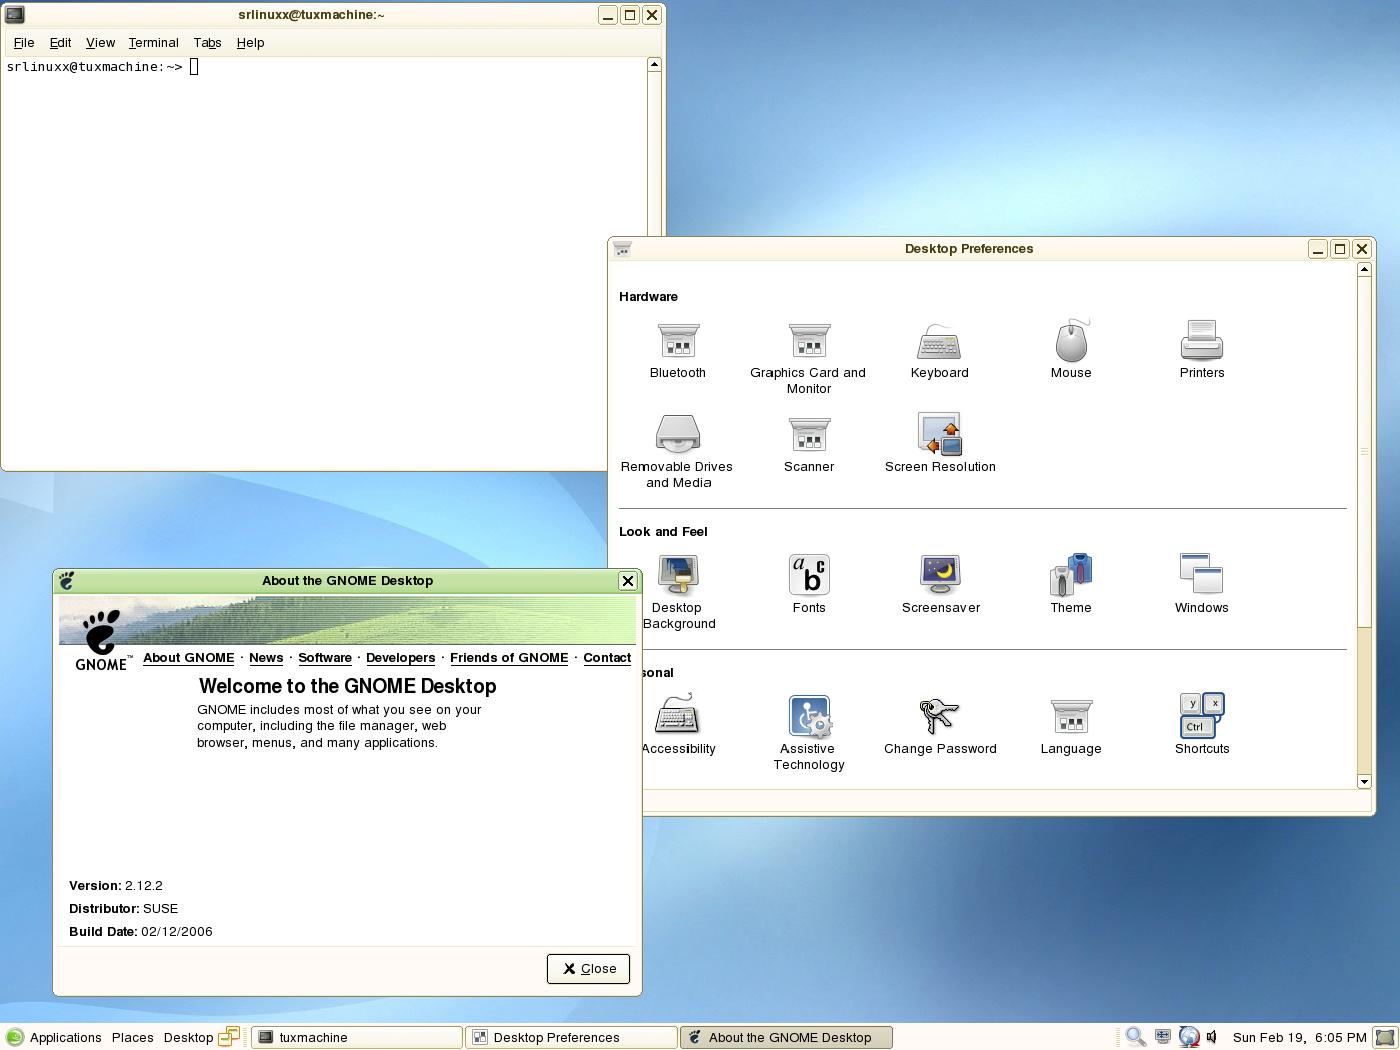1400x1050 pixels.
Task: Open Change Password tool
Action: coord(939,726)
